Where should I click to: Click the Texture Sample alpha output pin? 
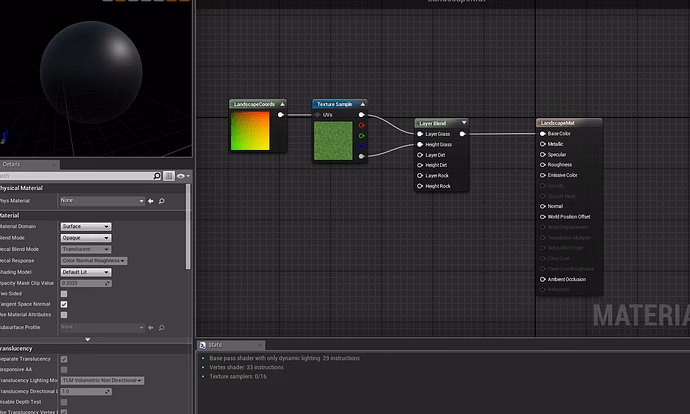361,157
